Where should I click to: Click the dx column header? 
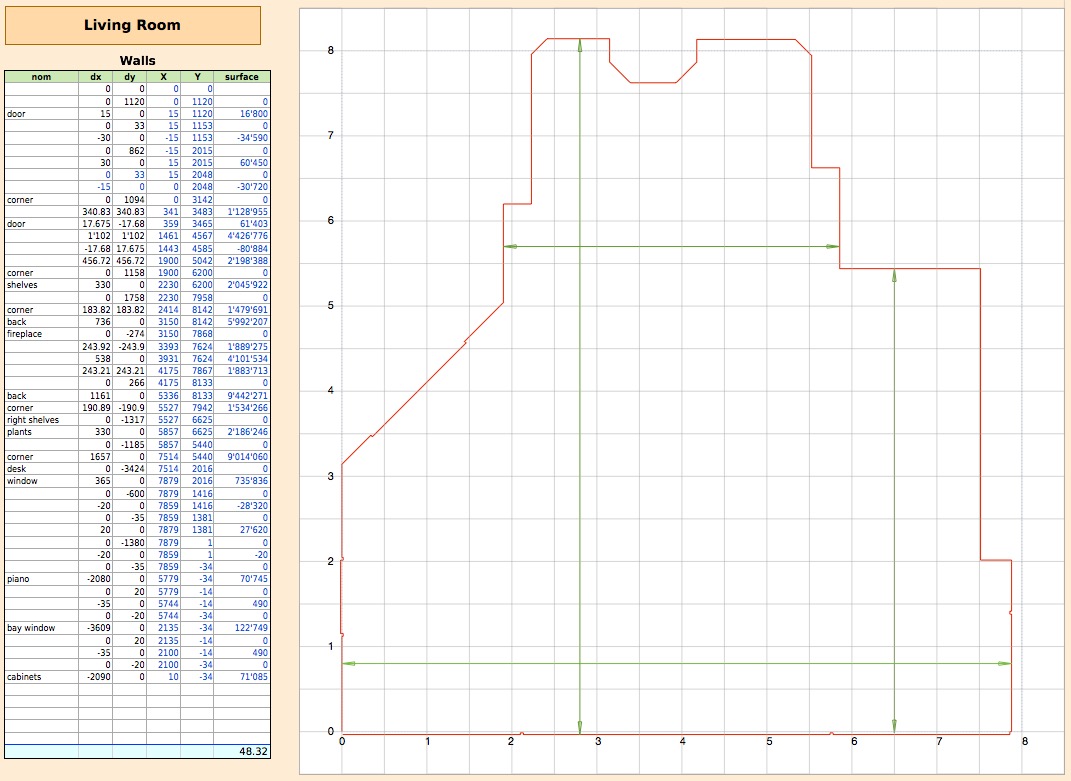(x=96, y=77)
